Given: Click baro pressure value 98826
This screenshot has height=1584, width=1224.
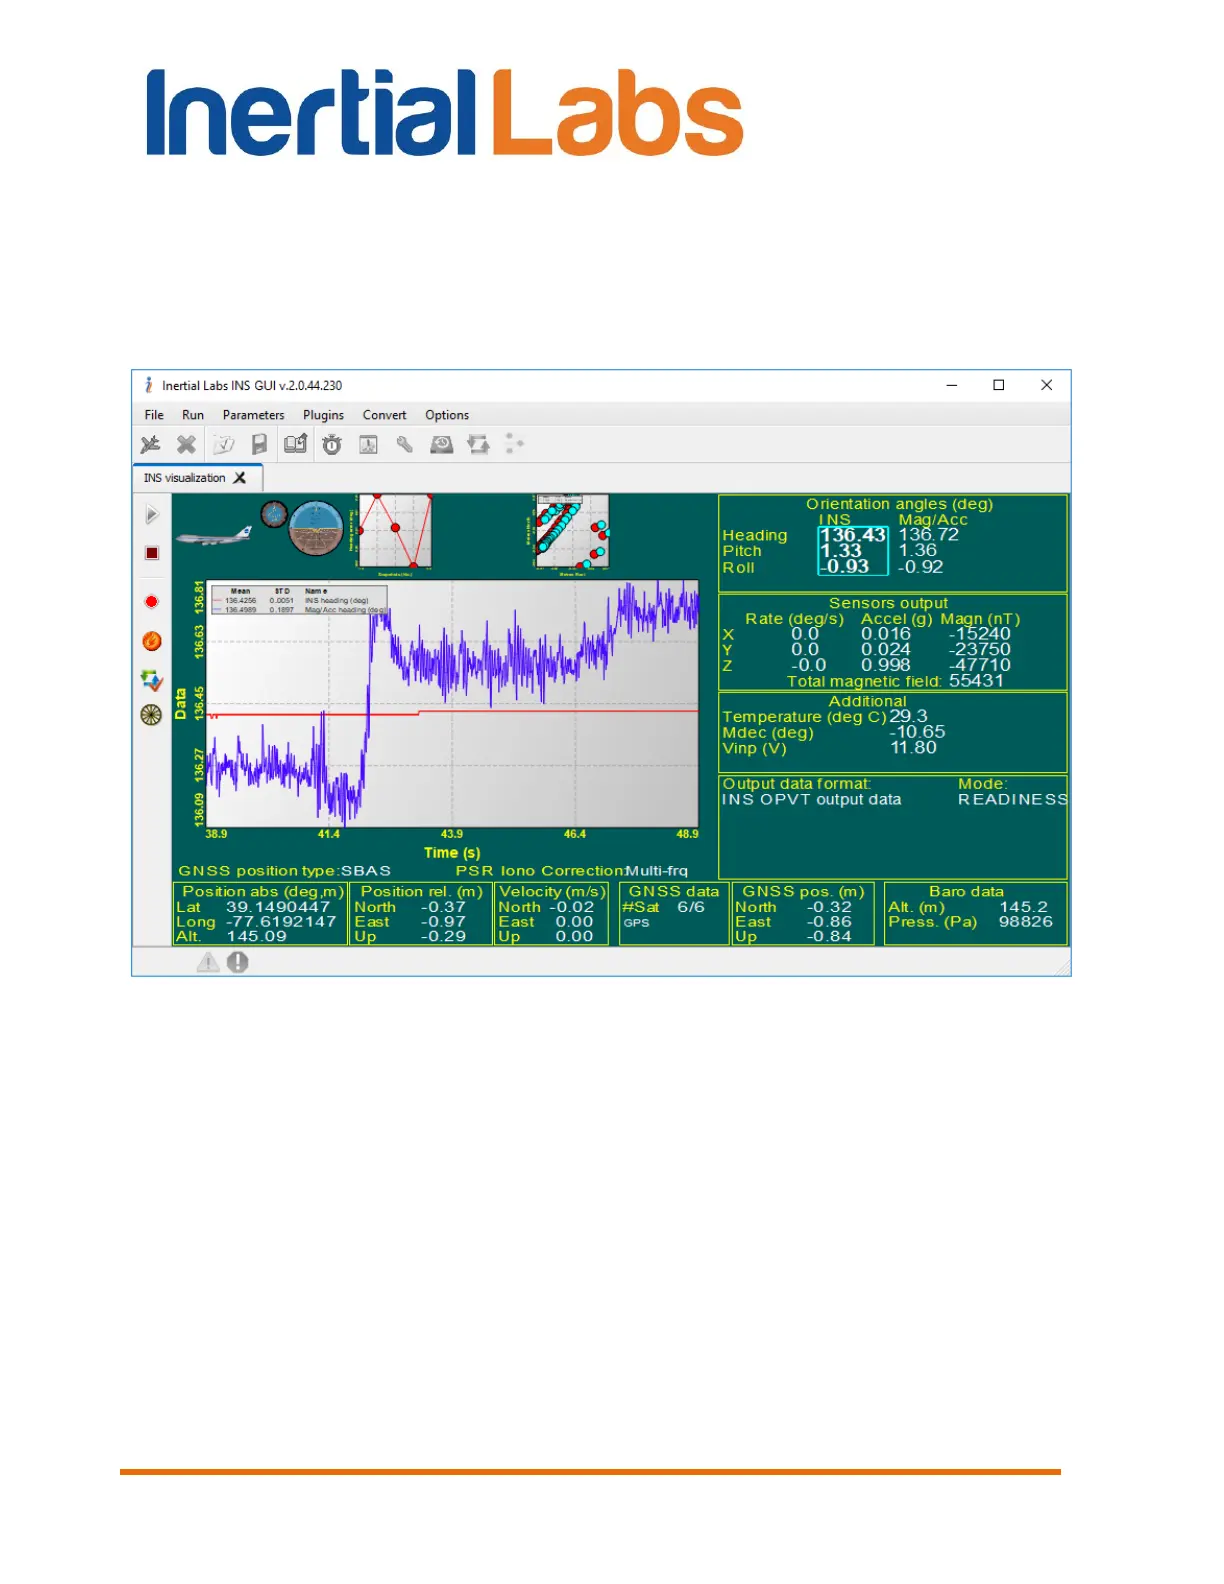Looking at the screenshot, I should (x=1026, y=922).
